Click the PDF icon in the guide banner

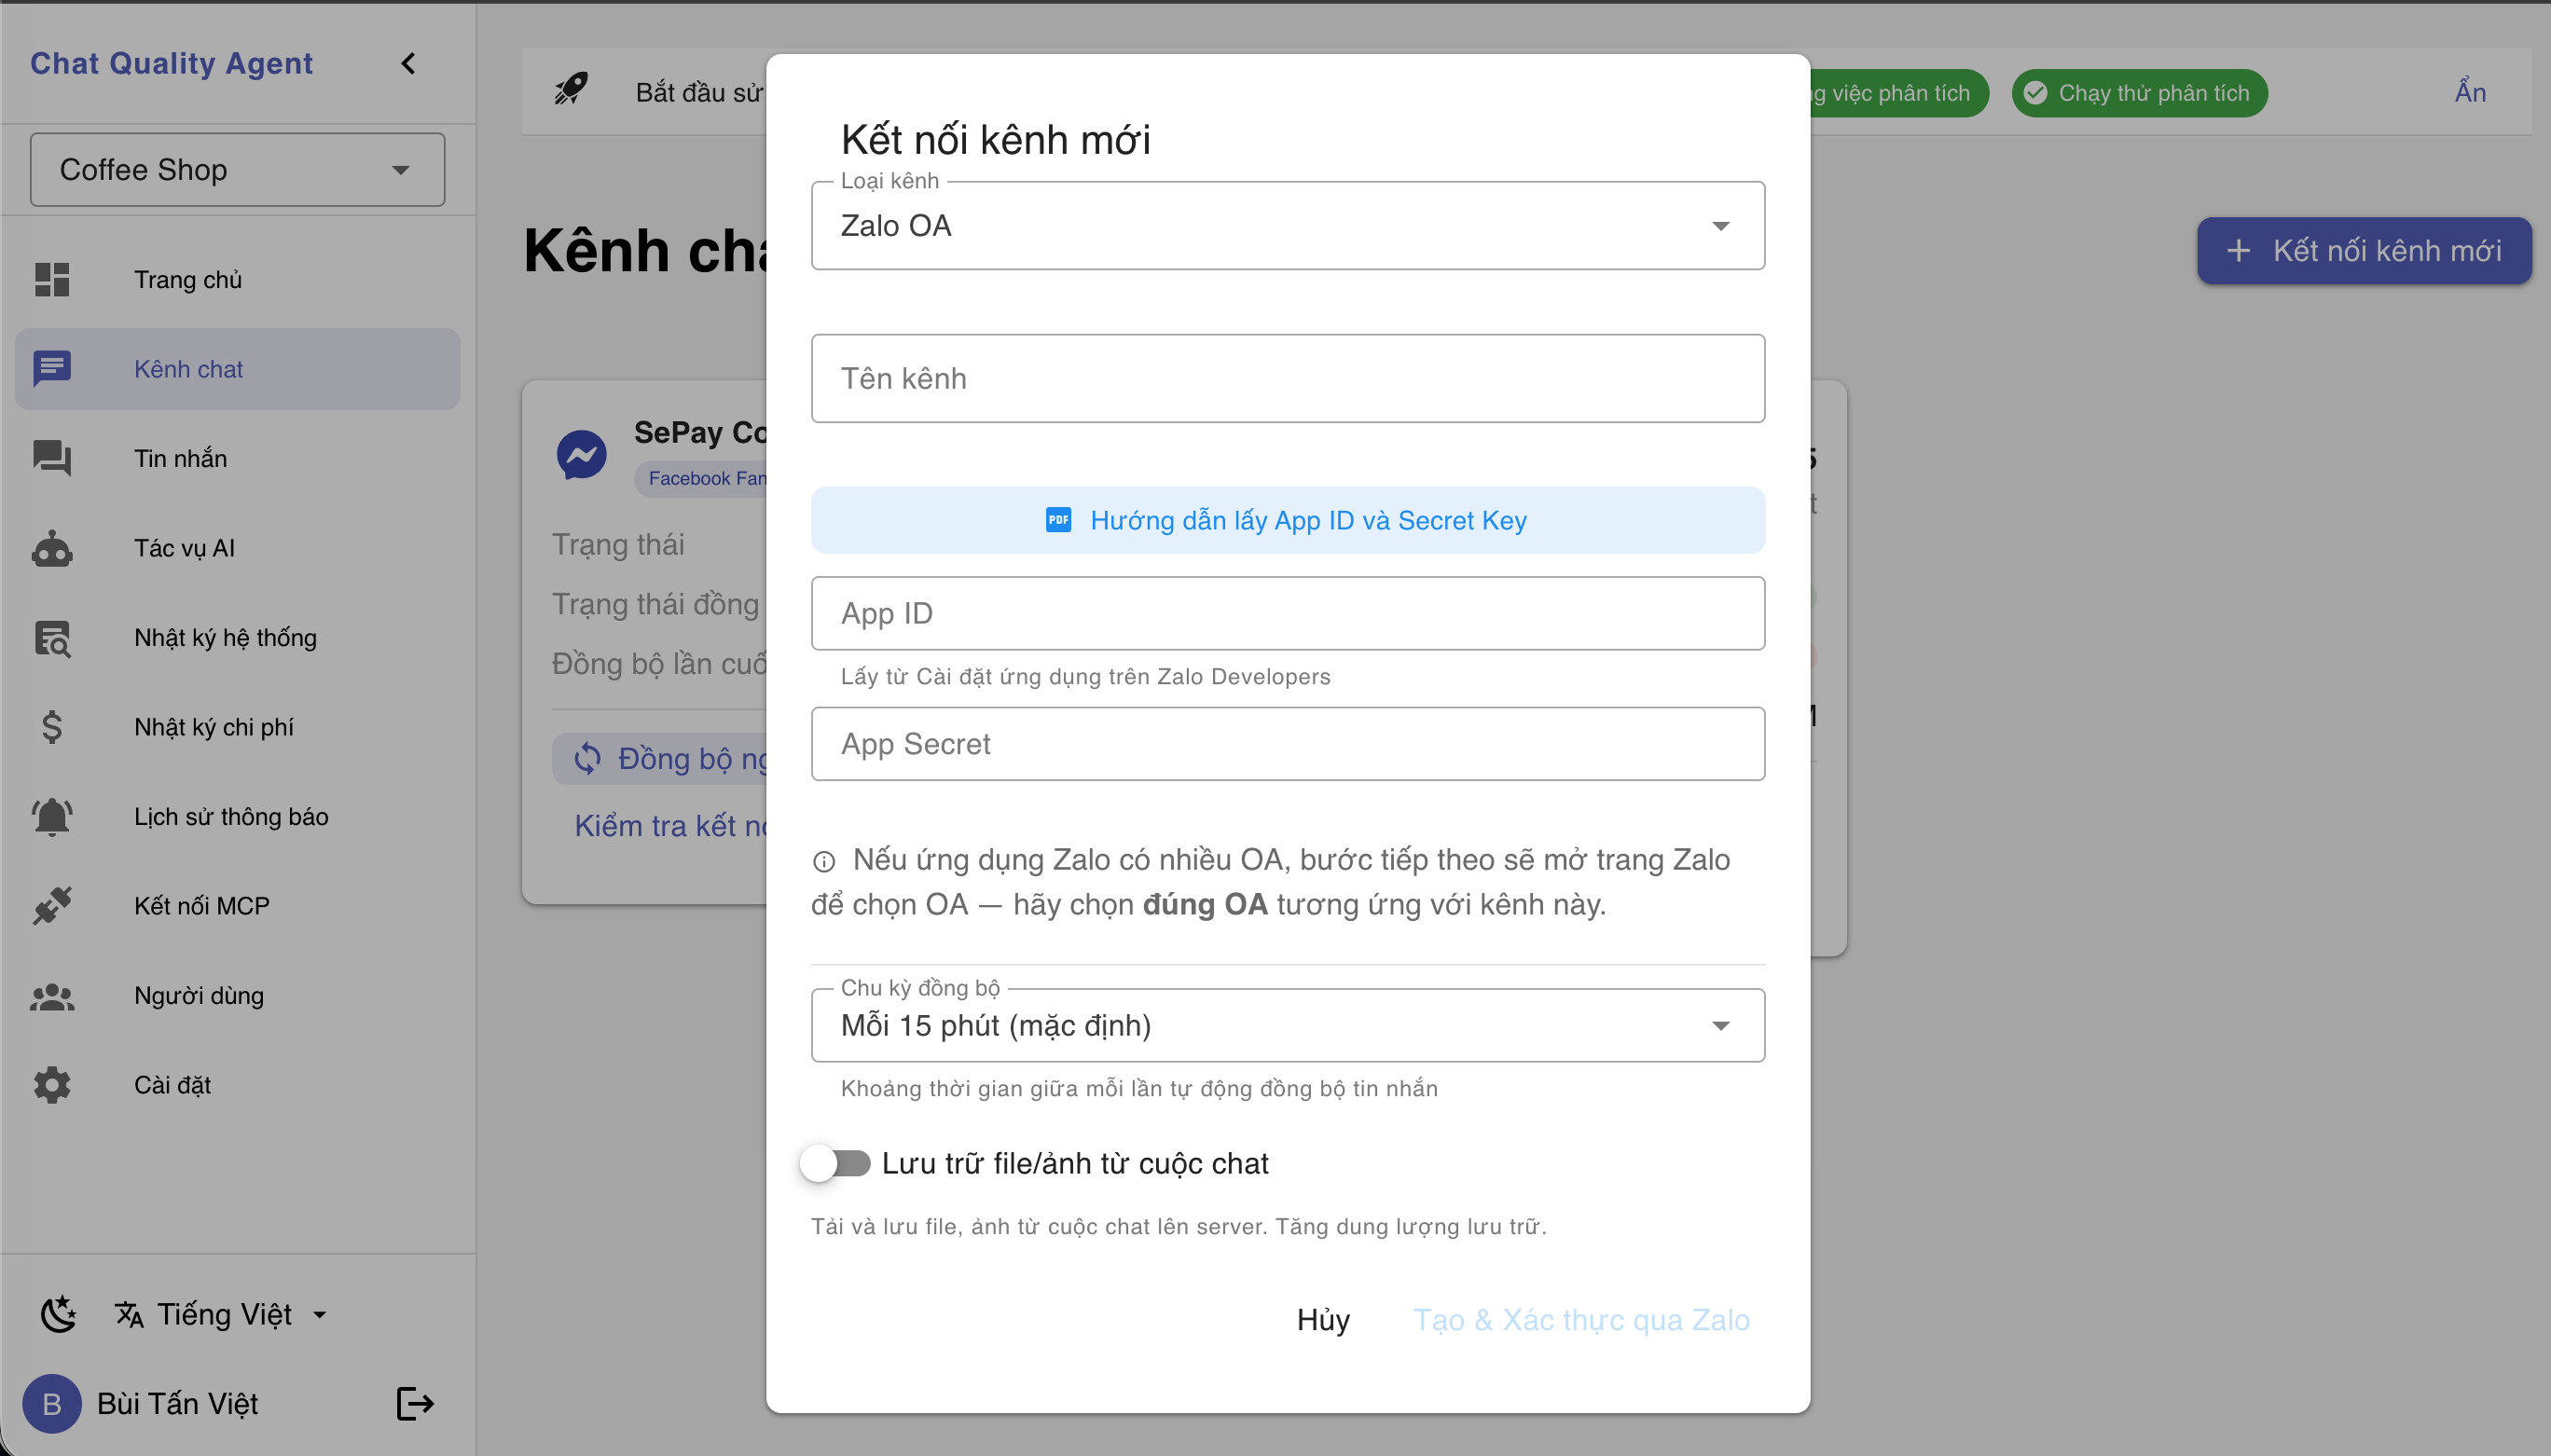coord(1058,520)
